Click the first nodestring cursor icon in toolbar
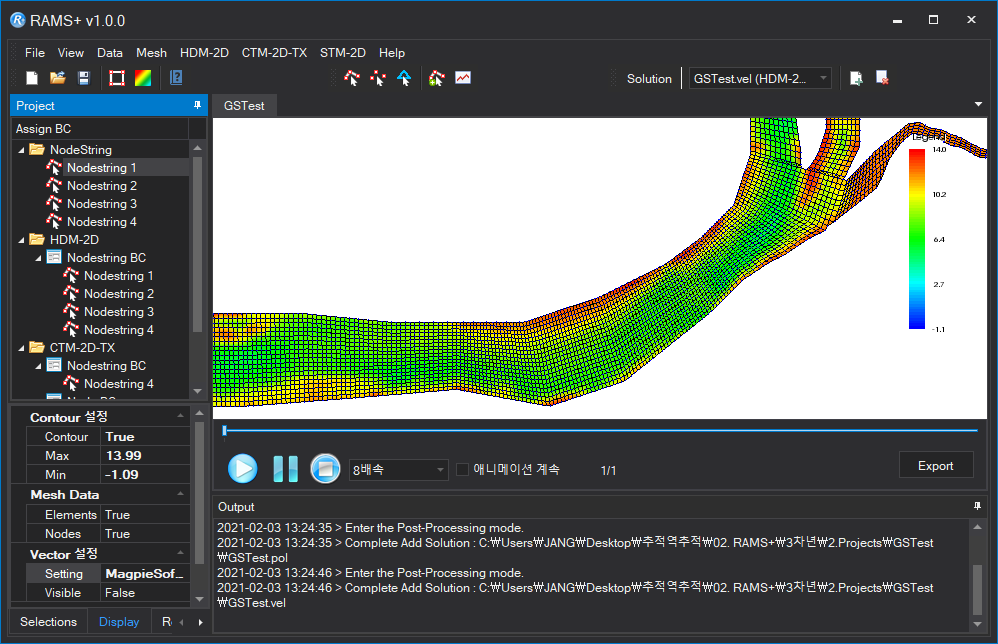This screenshot has height=644, width=998. tap(352, 78)
